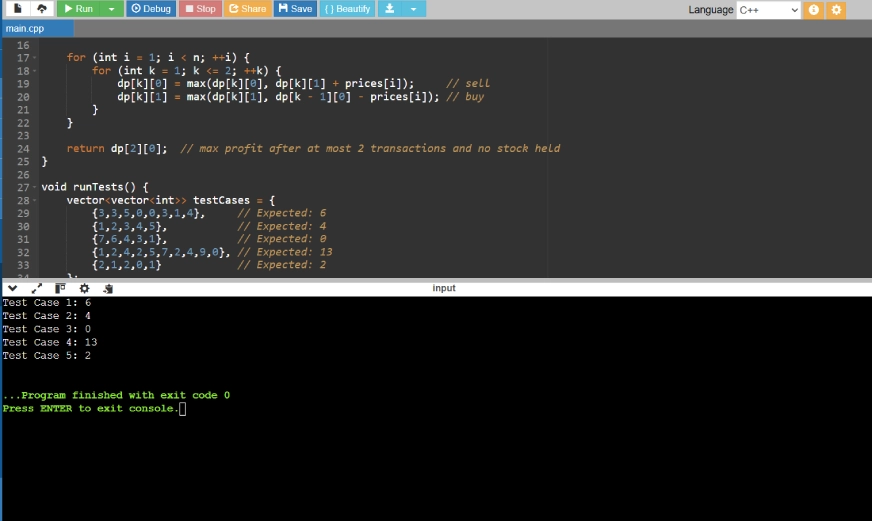The height and width of the screenshot is (521, 872).
Task: Click the 'vector<vector<int>> testCases = {' line
Action: 171,200
